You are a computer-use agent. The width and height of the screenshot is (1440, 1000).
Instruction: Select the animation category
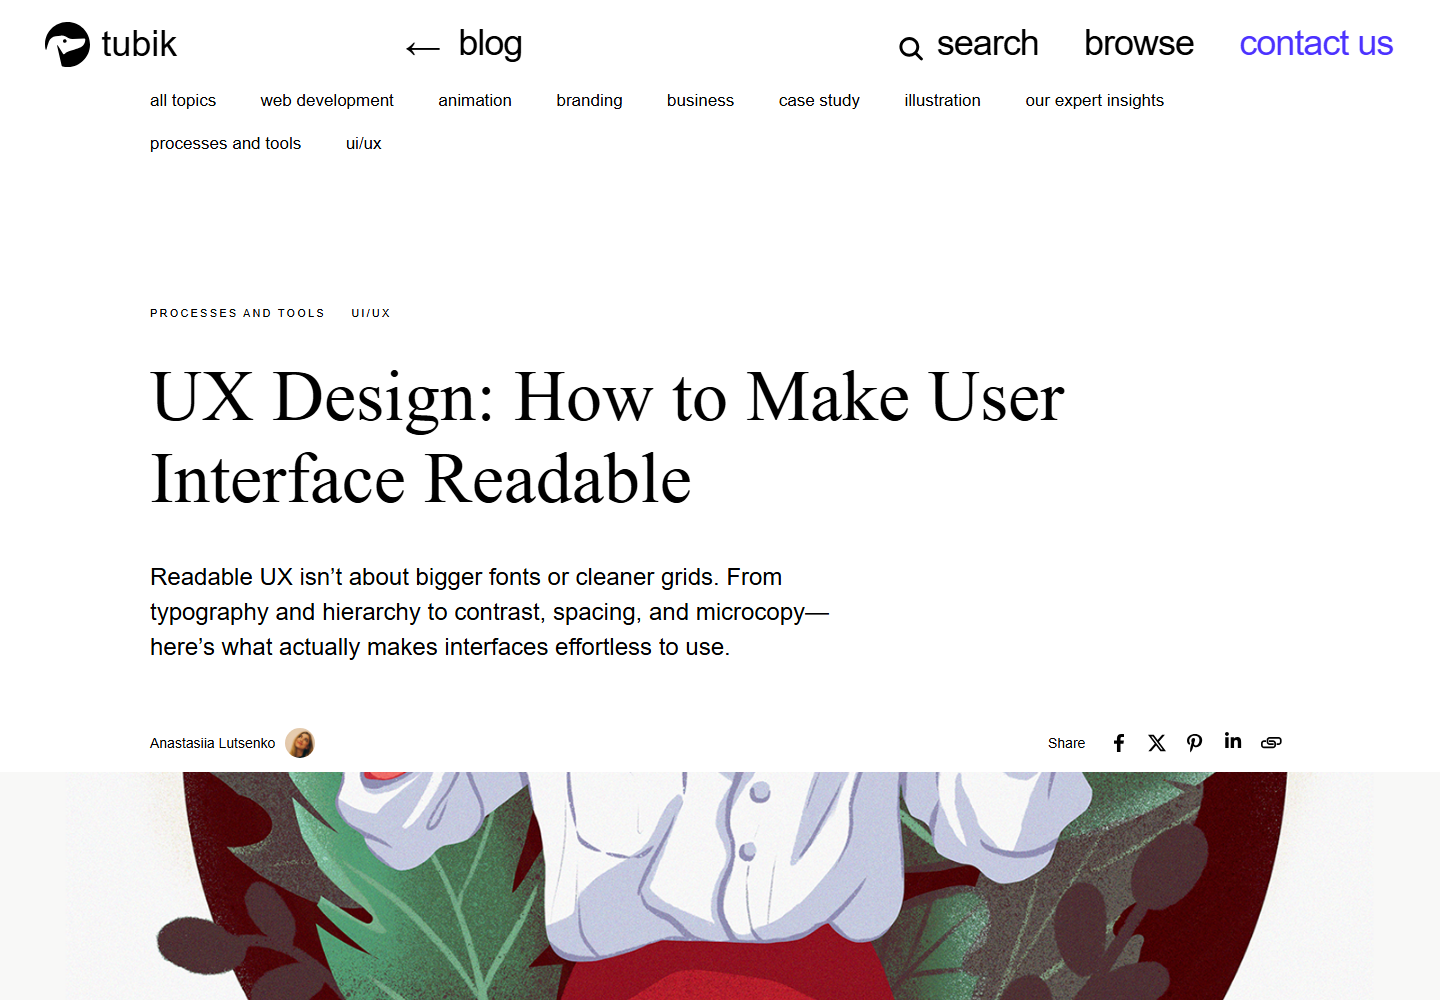click(x=475, y=100)
